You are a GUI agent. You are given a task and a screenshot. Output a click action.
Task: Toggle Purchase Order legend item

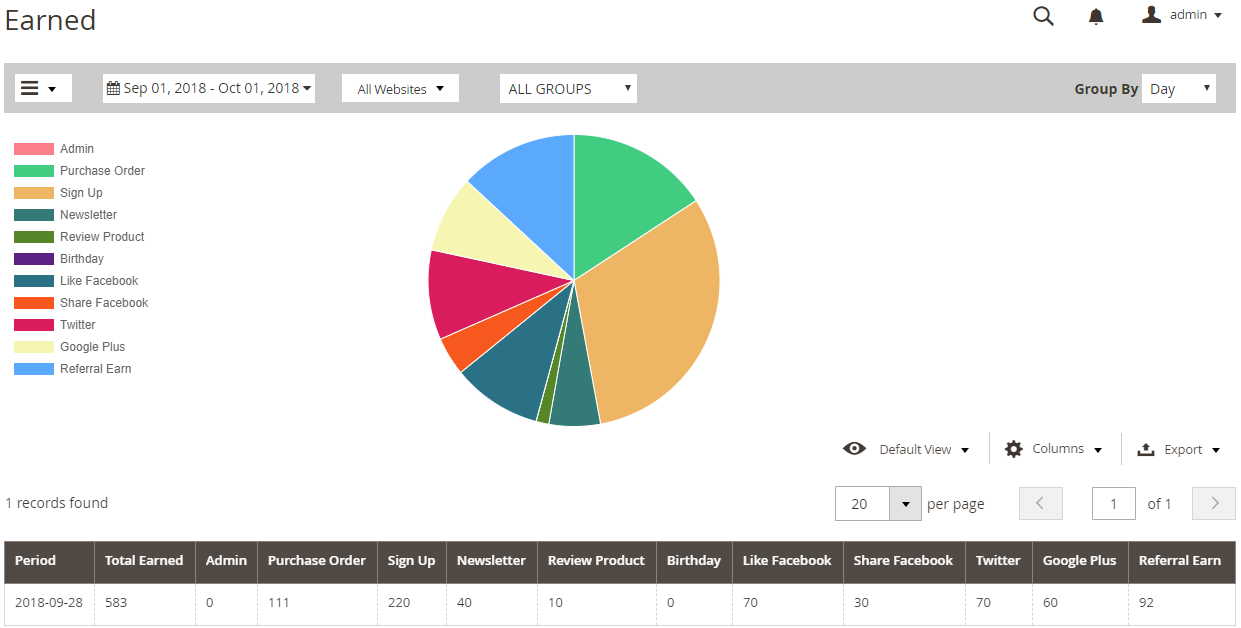coord(101,171)
